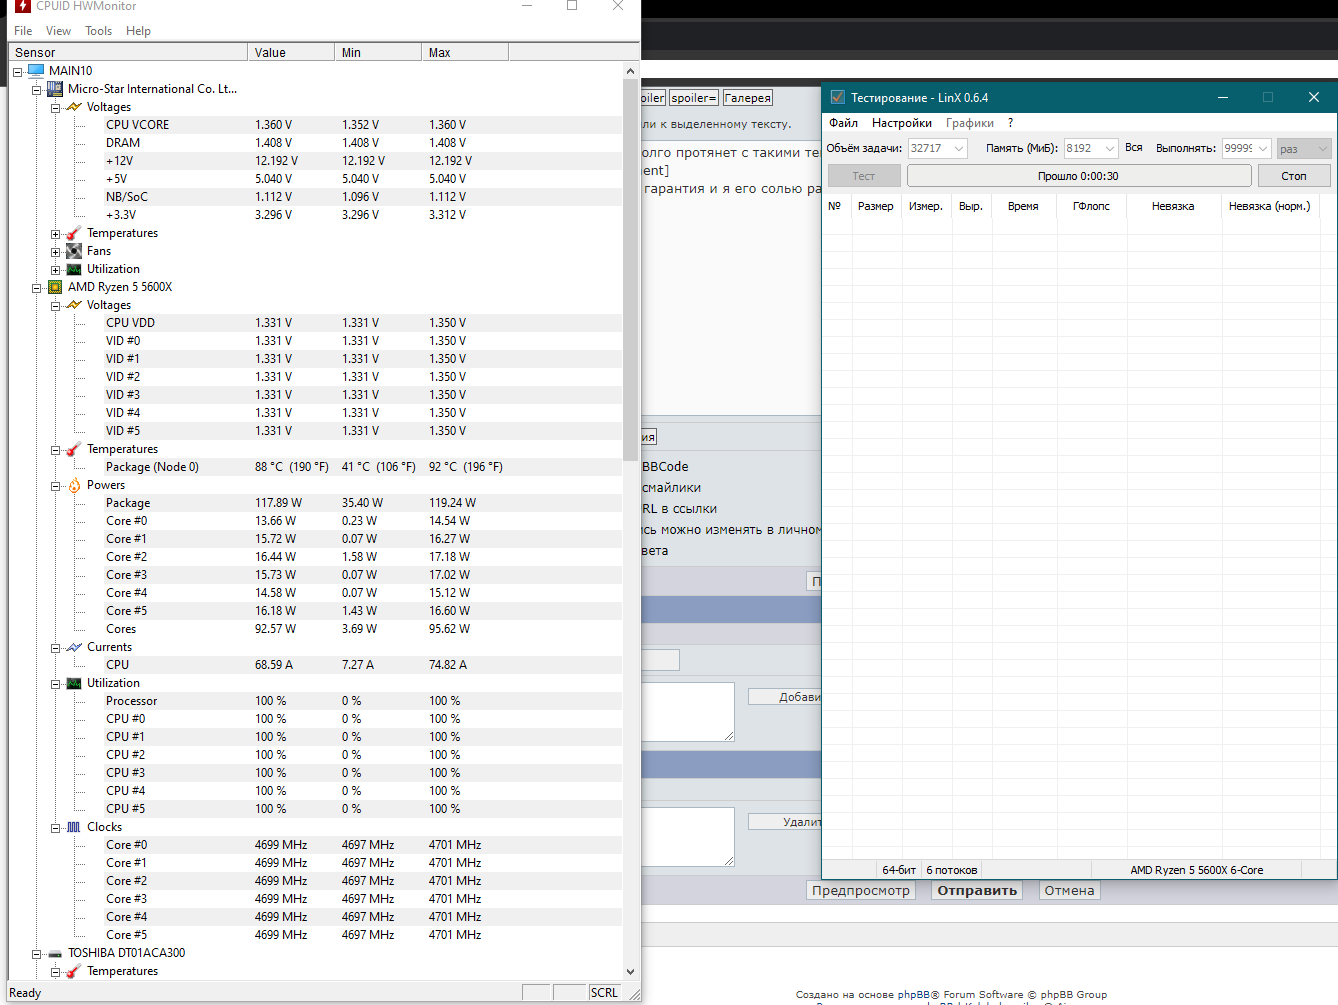Collapse the Powers section

[x=56, y=486]
